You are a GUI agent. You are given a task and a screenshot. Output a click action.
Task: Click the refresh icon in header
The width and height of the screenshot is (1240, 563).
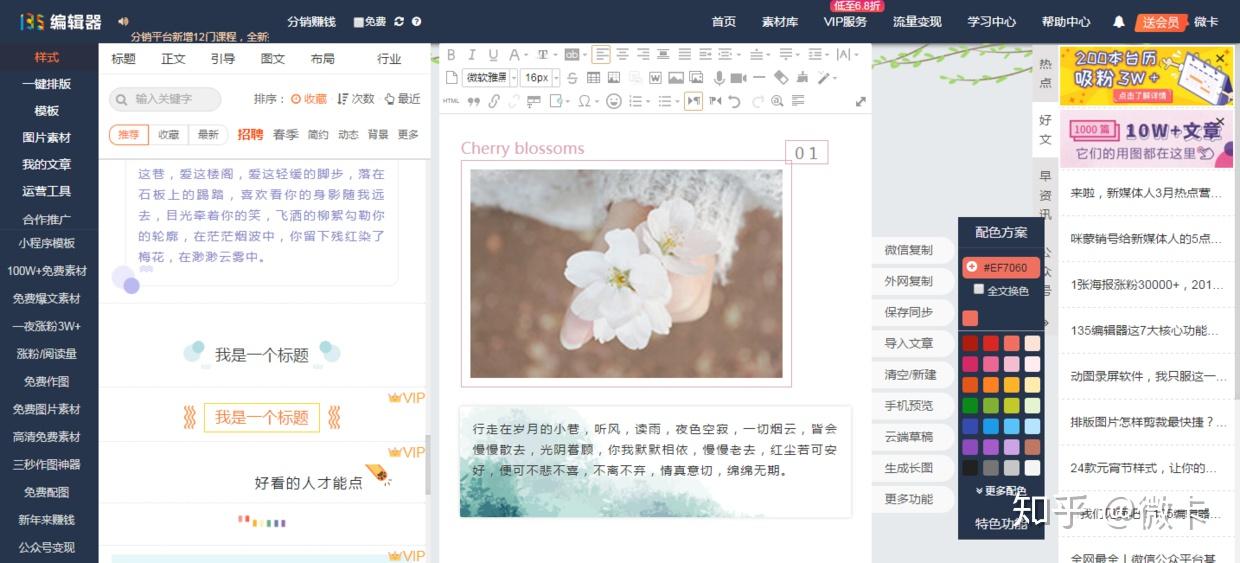pyautogui.click(x=399, y=21)
